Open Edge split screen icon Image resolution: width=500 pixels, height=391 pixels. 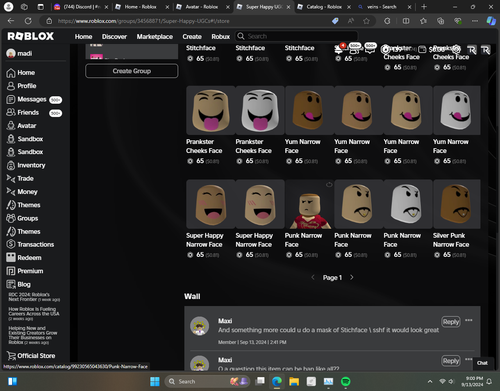click(x=406, y=21)
